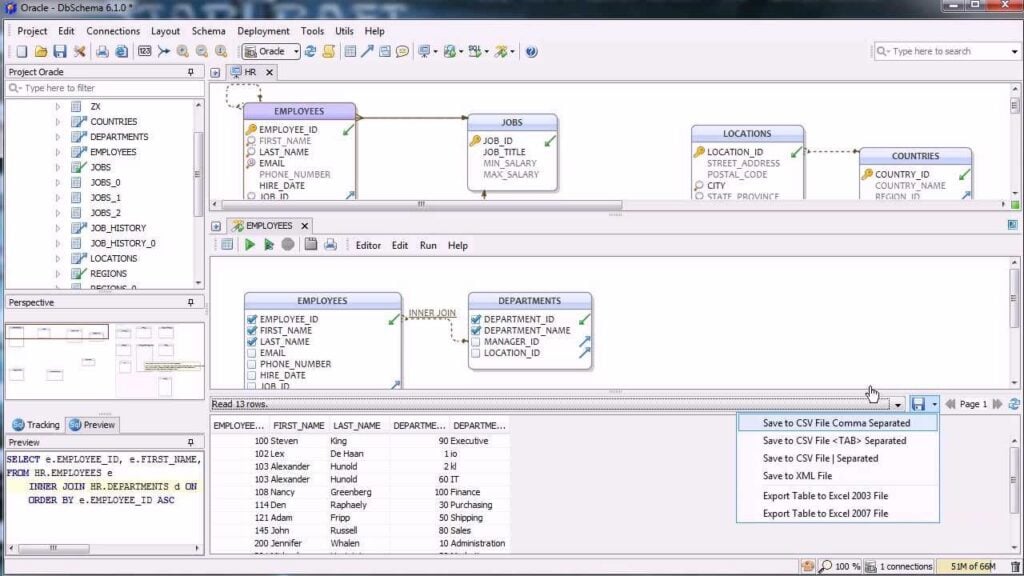Expand the REGIONS tree node
1024x576 pixels.
(x=57, y=274)
